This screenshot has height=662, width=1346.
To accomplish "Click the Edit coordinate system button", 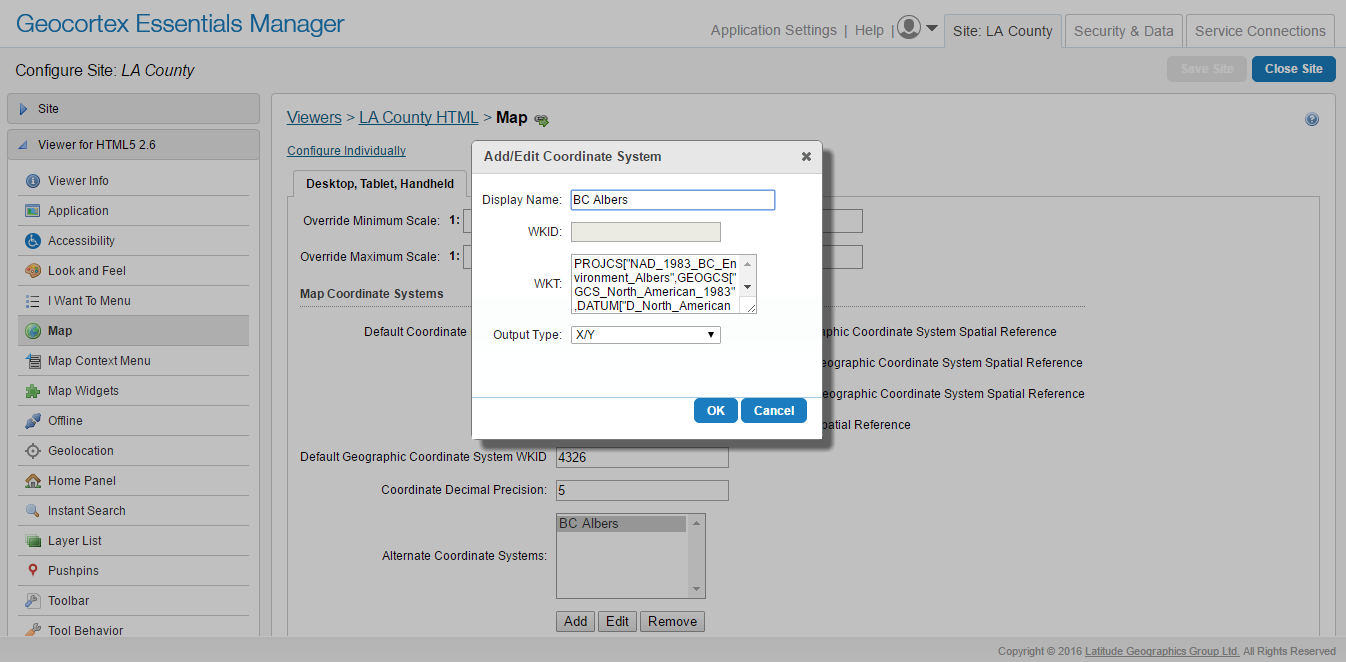I will point(618,621).
